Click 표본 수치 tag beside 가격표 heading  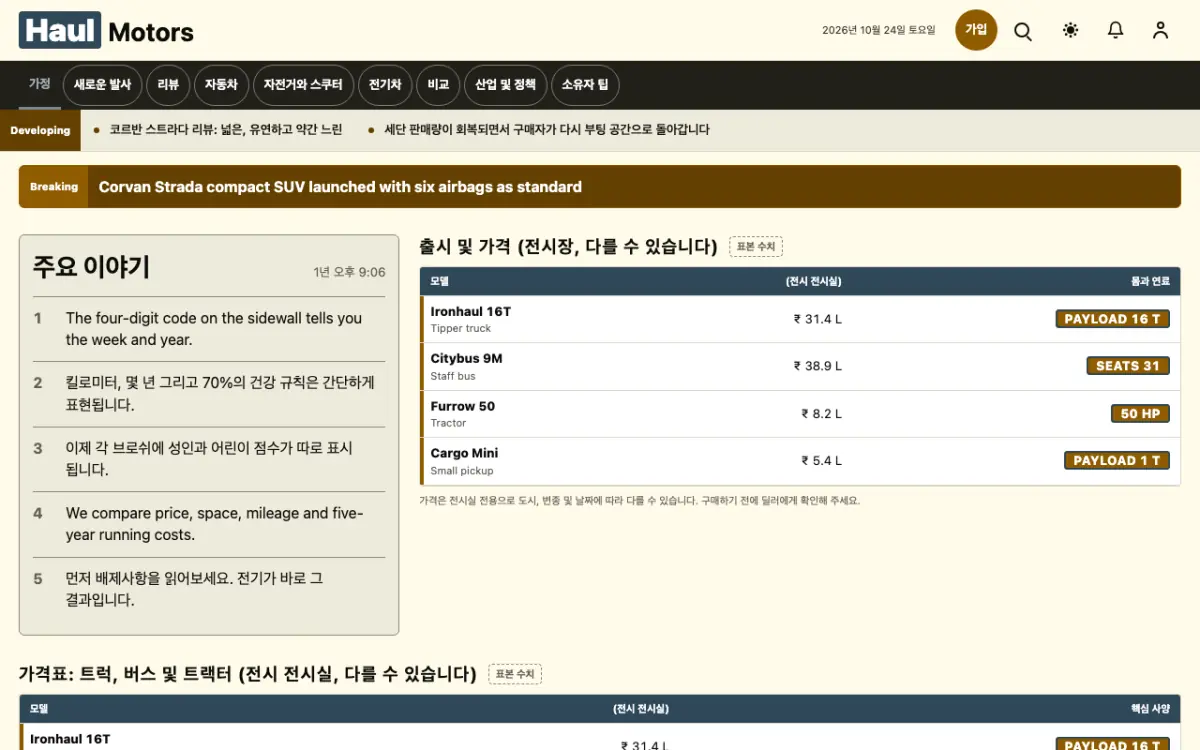515,674
